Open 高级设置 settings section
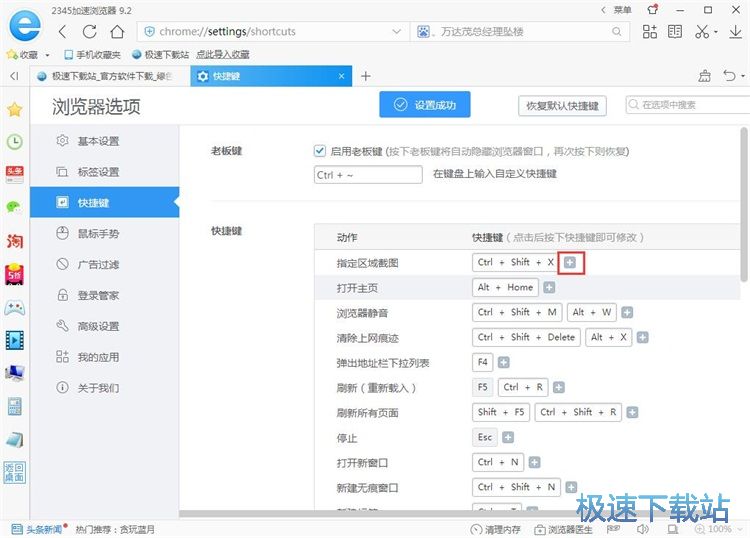 (x=104, y=326)
